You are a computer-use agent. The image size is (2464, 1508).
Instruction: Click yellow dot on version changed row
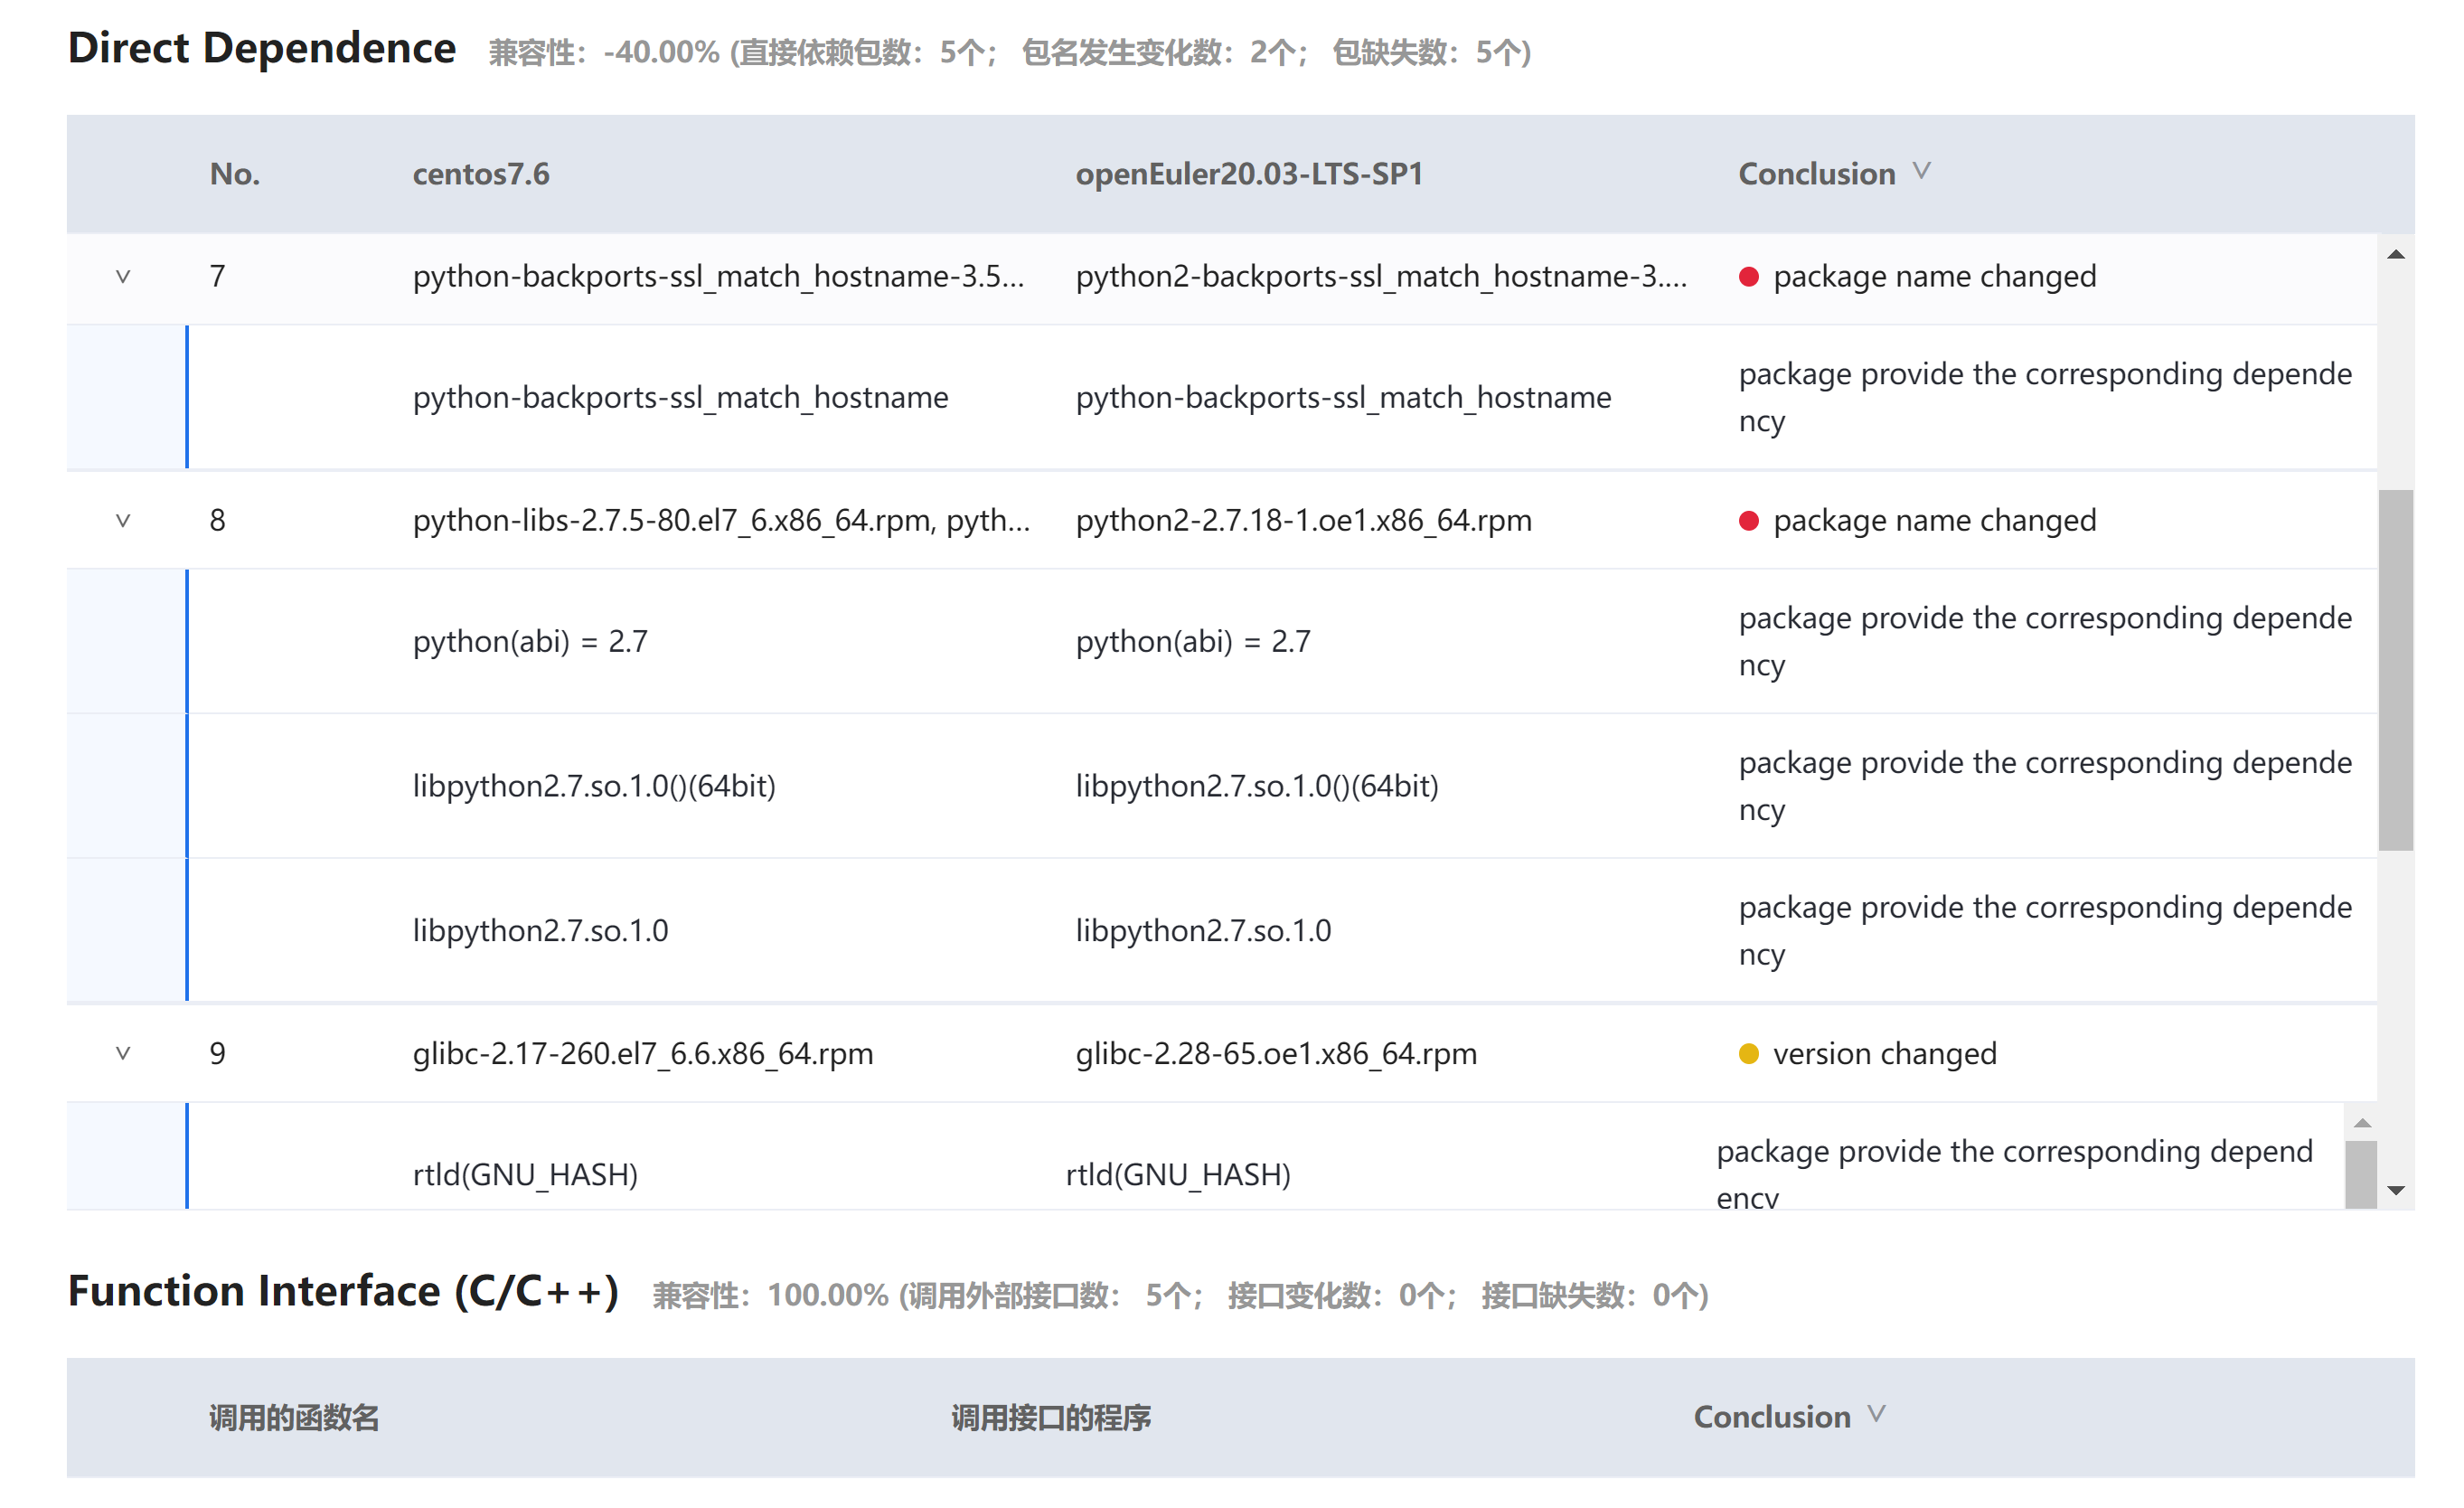point(1748,1054)
